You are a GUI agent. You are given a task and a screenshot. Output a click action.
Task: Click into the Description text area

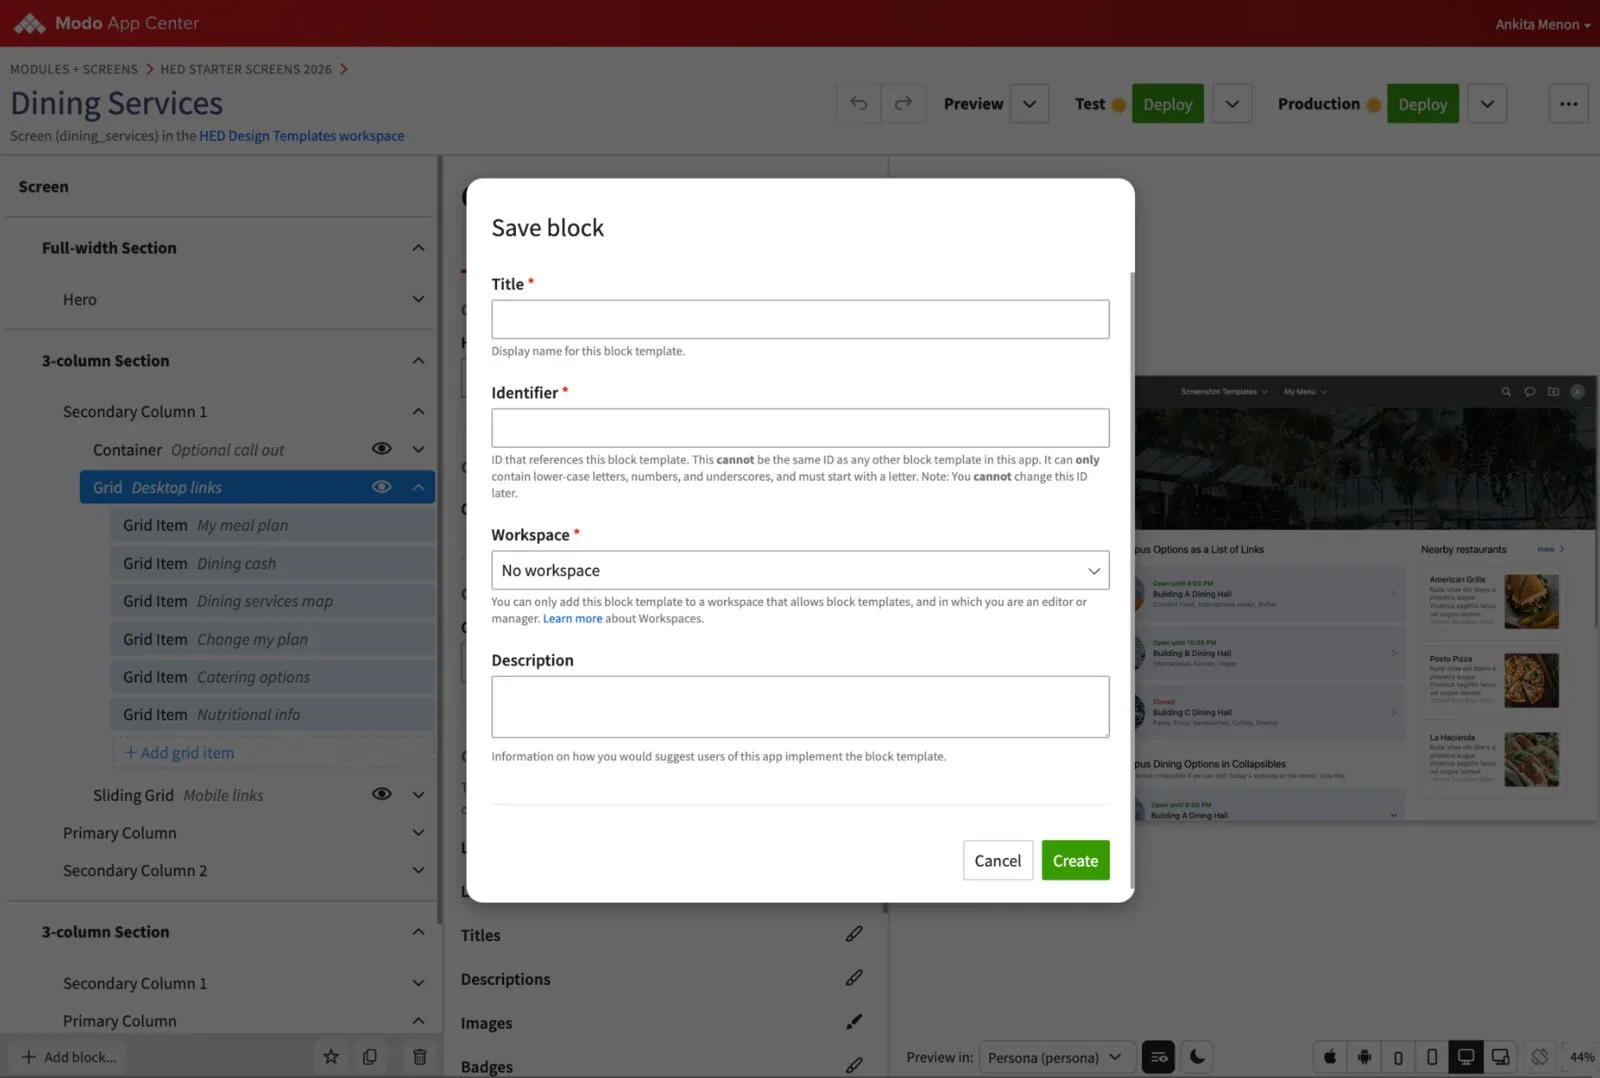[800, 707]
